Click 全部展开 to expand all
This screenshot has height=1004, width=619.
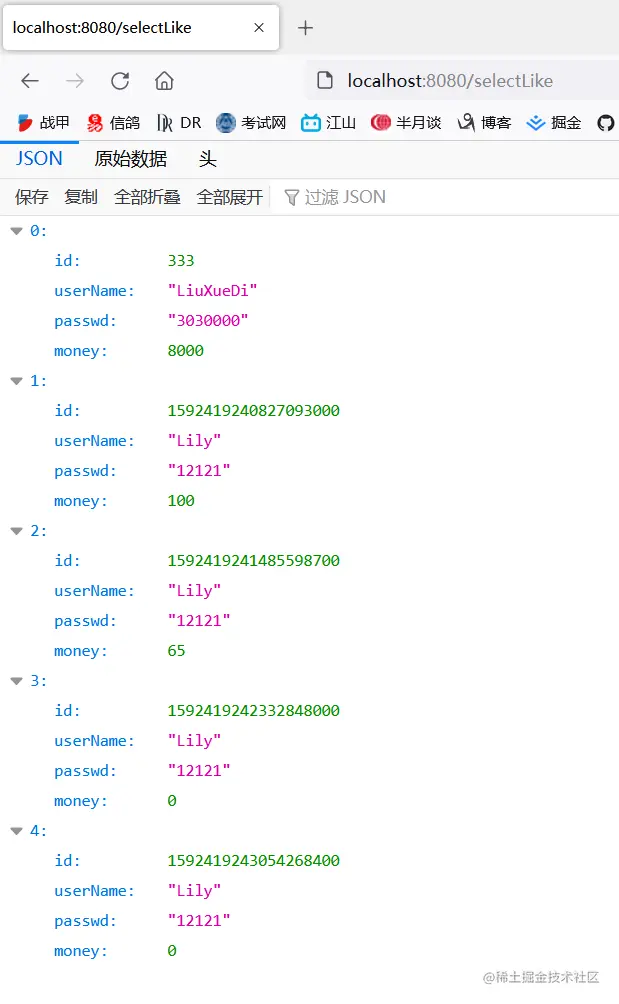(230, 197)
